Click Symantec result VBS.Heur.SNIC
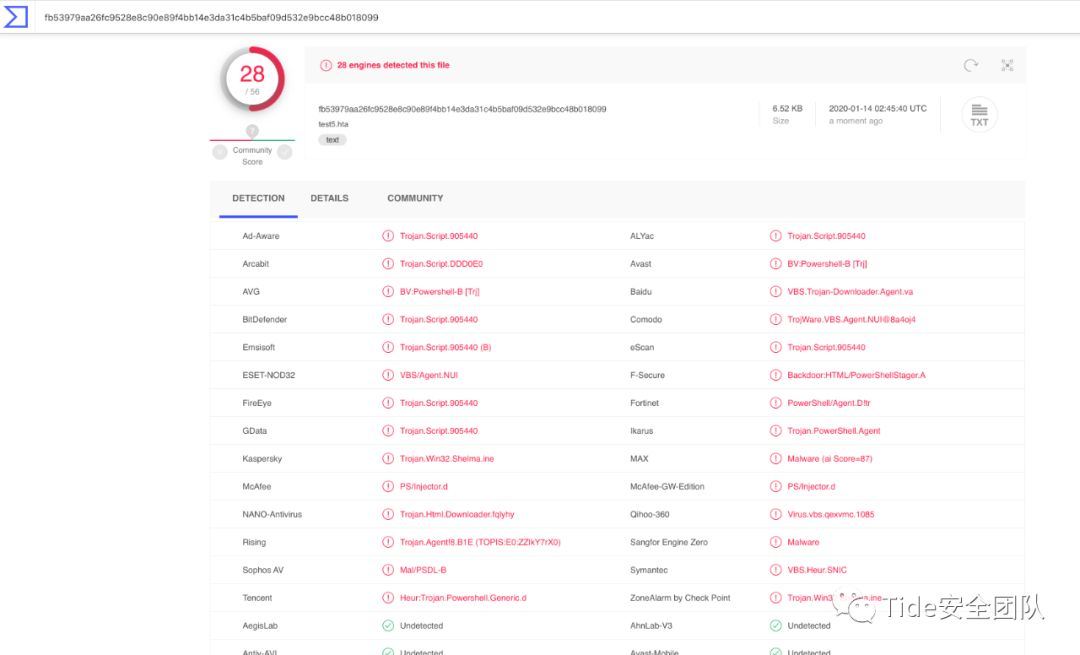The width and height of the screenshot is (1080, 655). (x=817, y=570)
